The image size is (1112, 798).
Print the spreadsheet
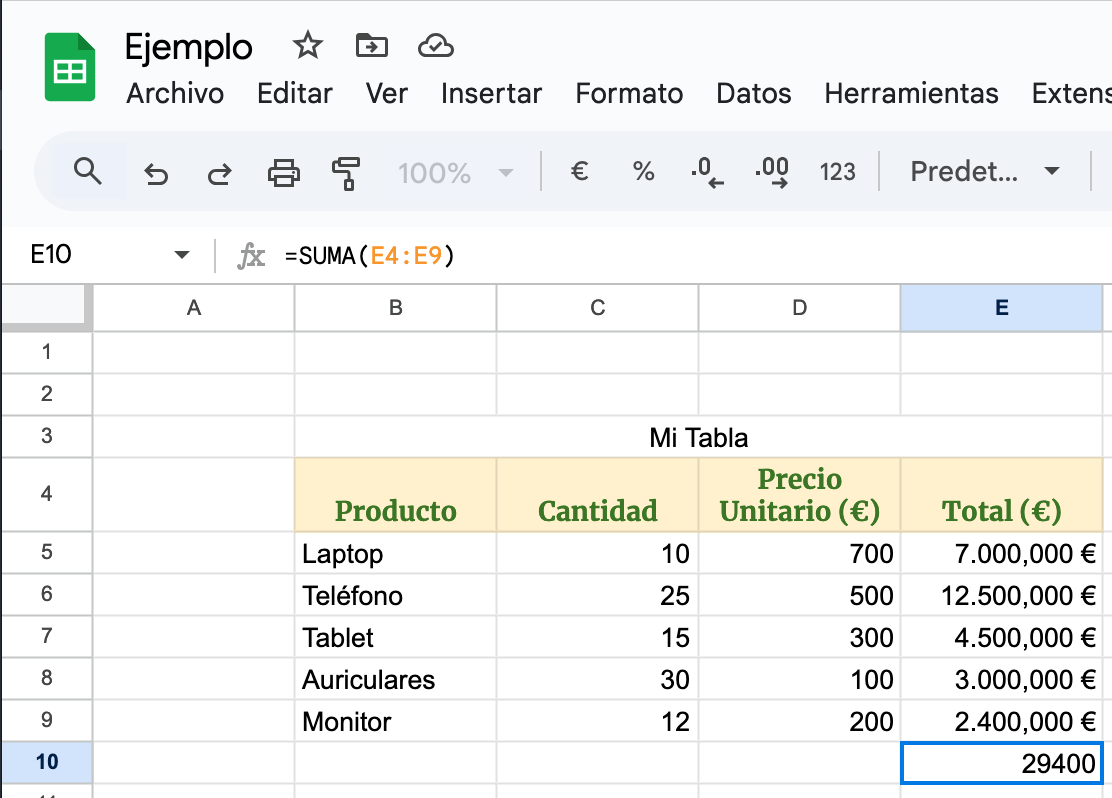coord(284,173)
